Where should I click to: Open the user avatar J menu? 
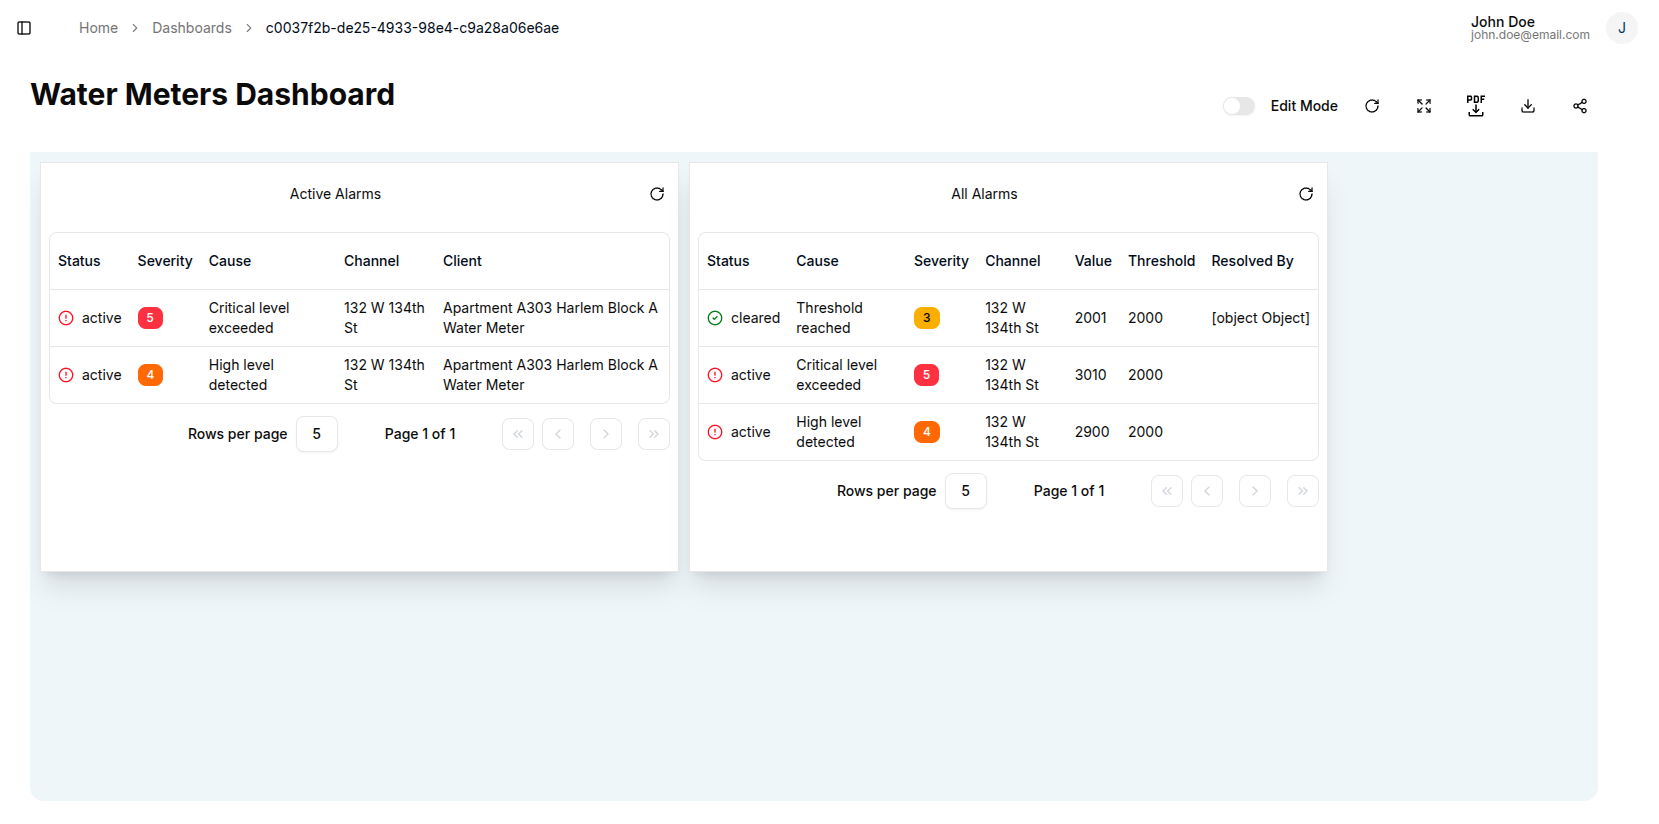point(1621,28)
